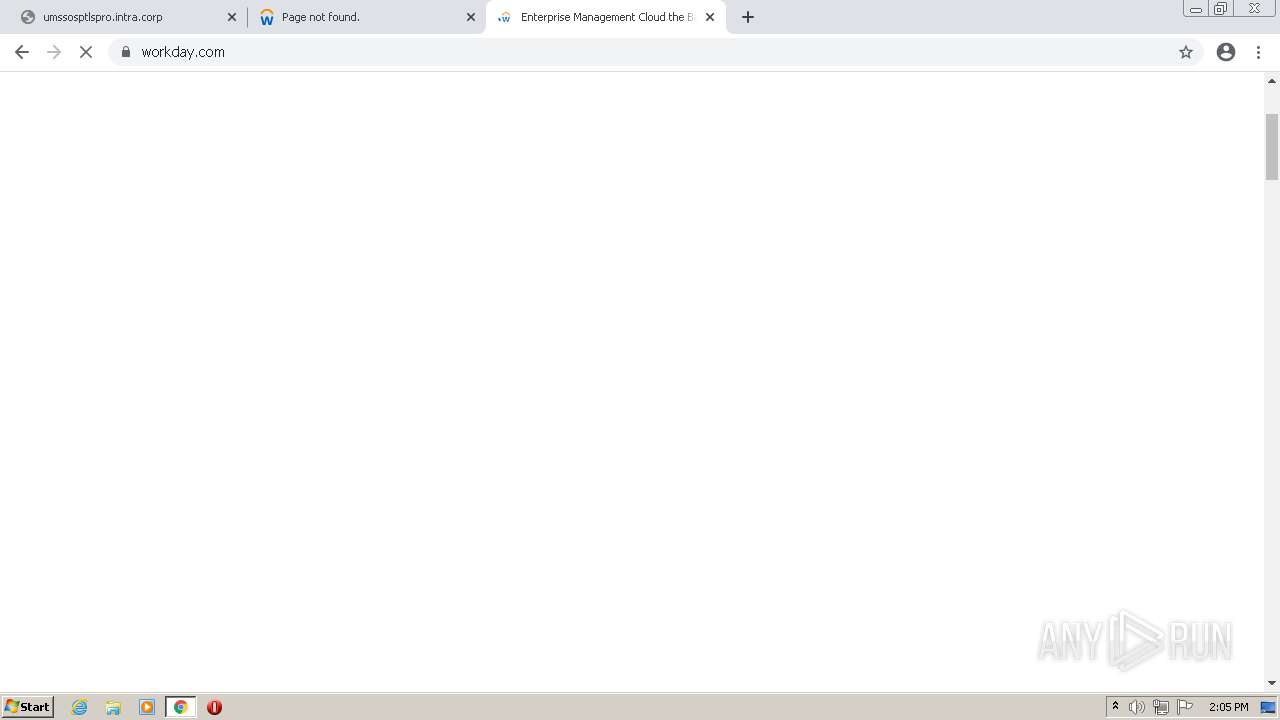The width and height of the screenshot is (1280, 720).
Task: Open the network tray icon
Action: [x=1161, y=707]
